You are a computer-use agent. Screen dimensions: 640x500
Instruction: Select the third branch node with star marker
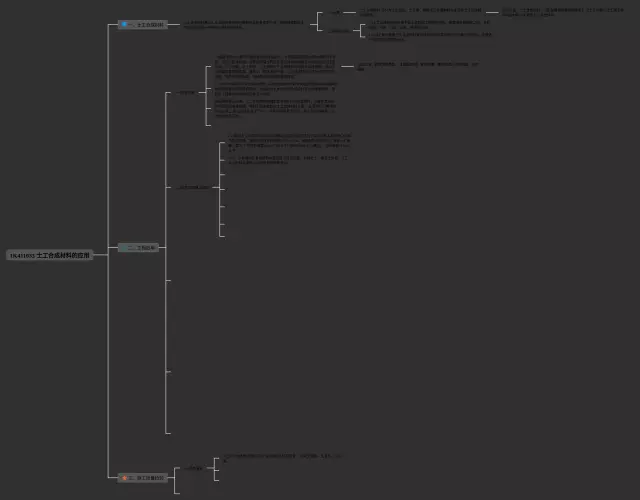(x=142, y=478)
